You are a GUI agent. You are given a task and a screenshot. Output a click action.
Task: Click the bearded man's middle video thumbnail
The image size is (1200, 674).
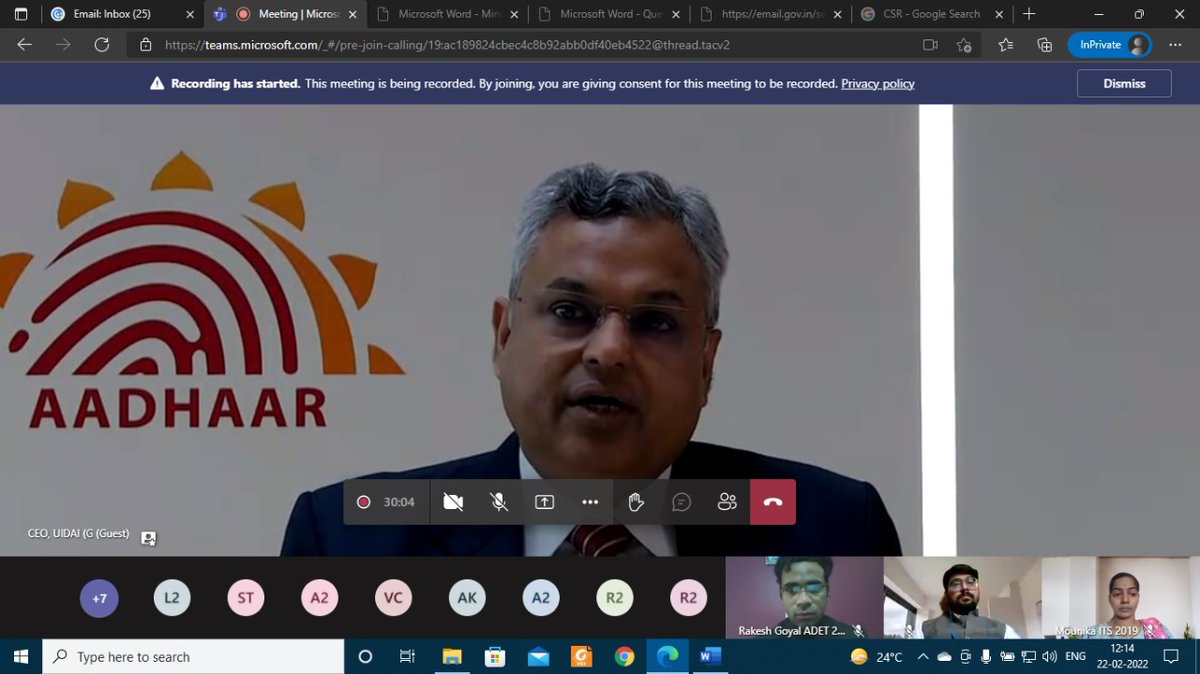[962, 598]
